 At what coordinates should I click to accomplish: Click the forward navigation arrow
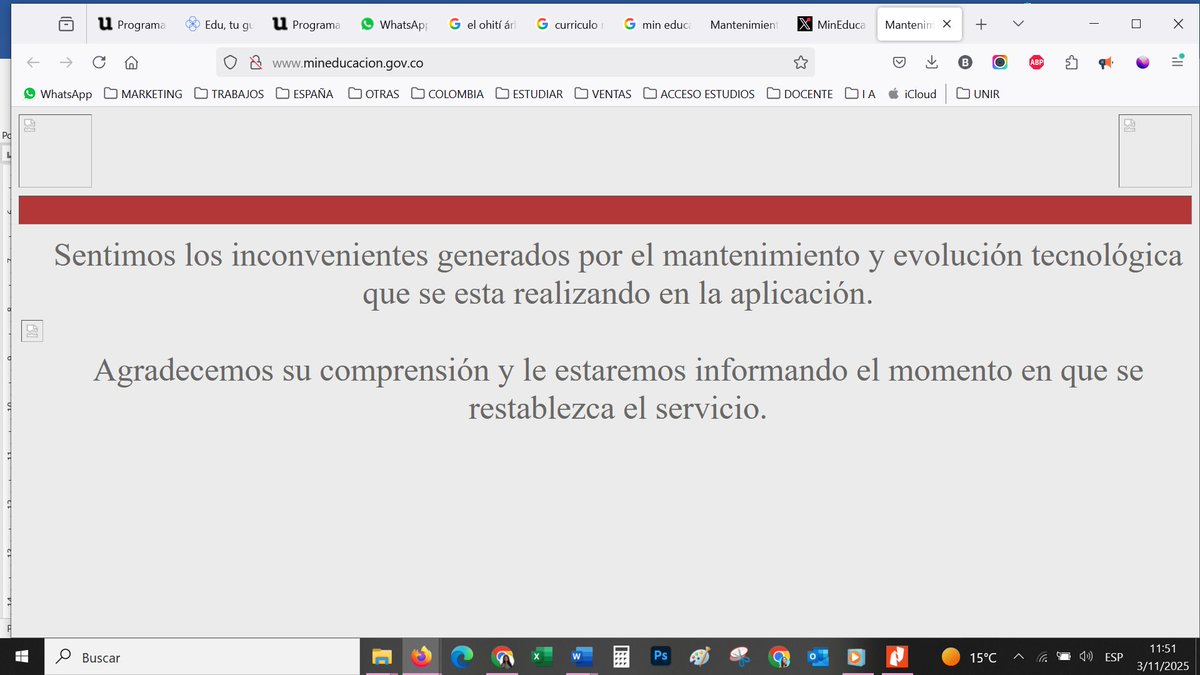point(66,62)
